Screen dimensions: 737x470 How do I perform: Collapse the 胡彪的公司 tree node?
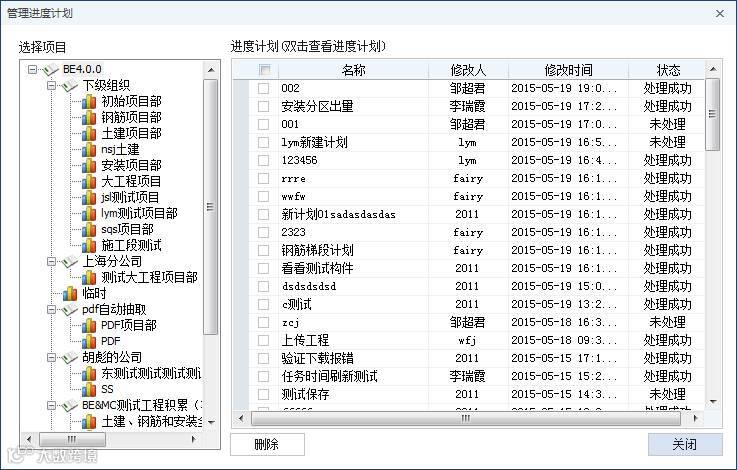pos(51,357)
